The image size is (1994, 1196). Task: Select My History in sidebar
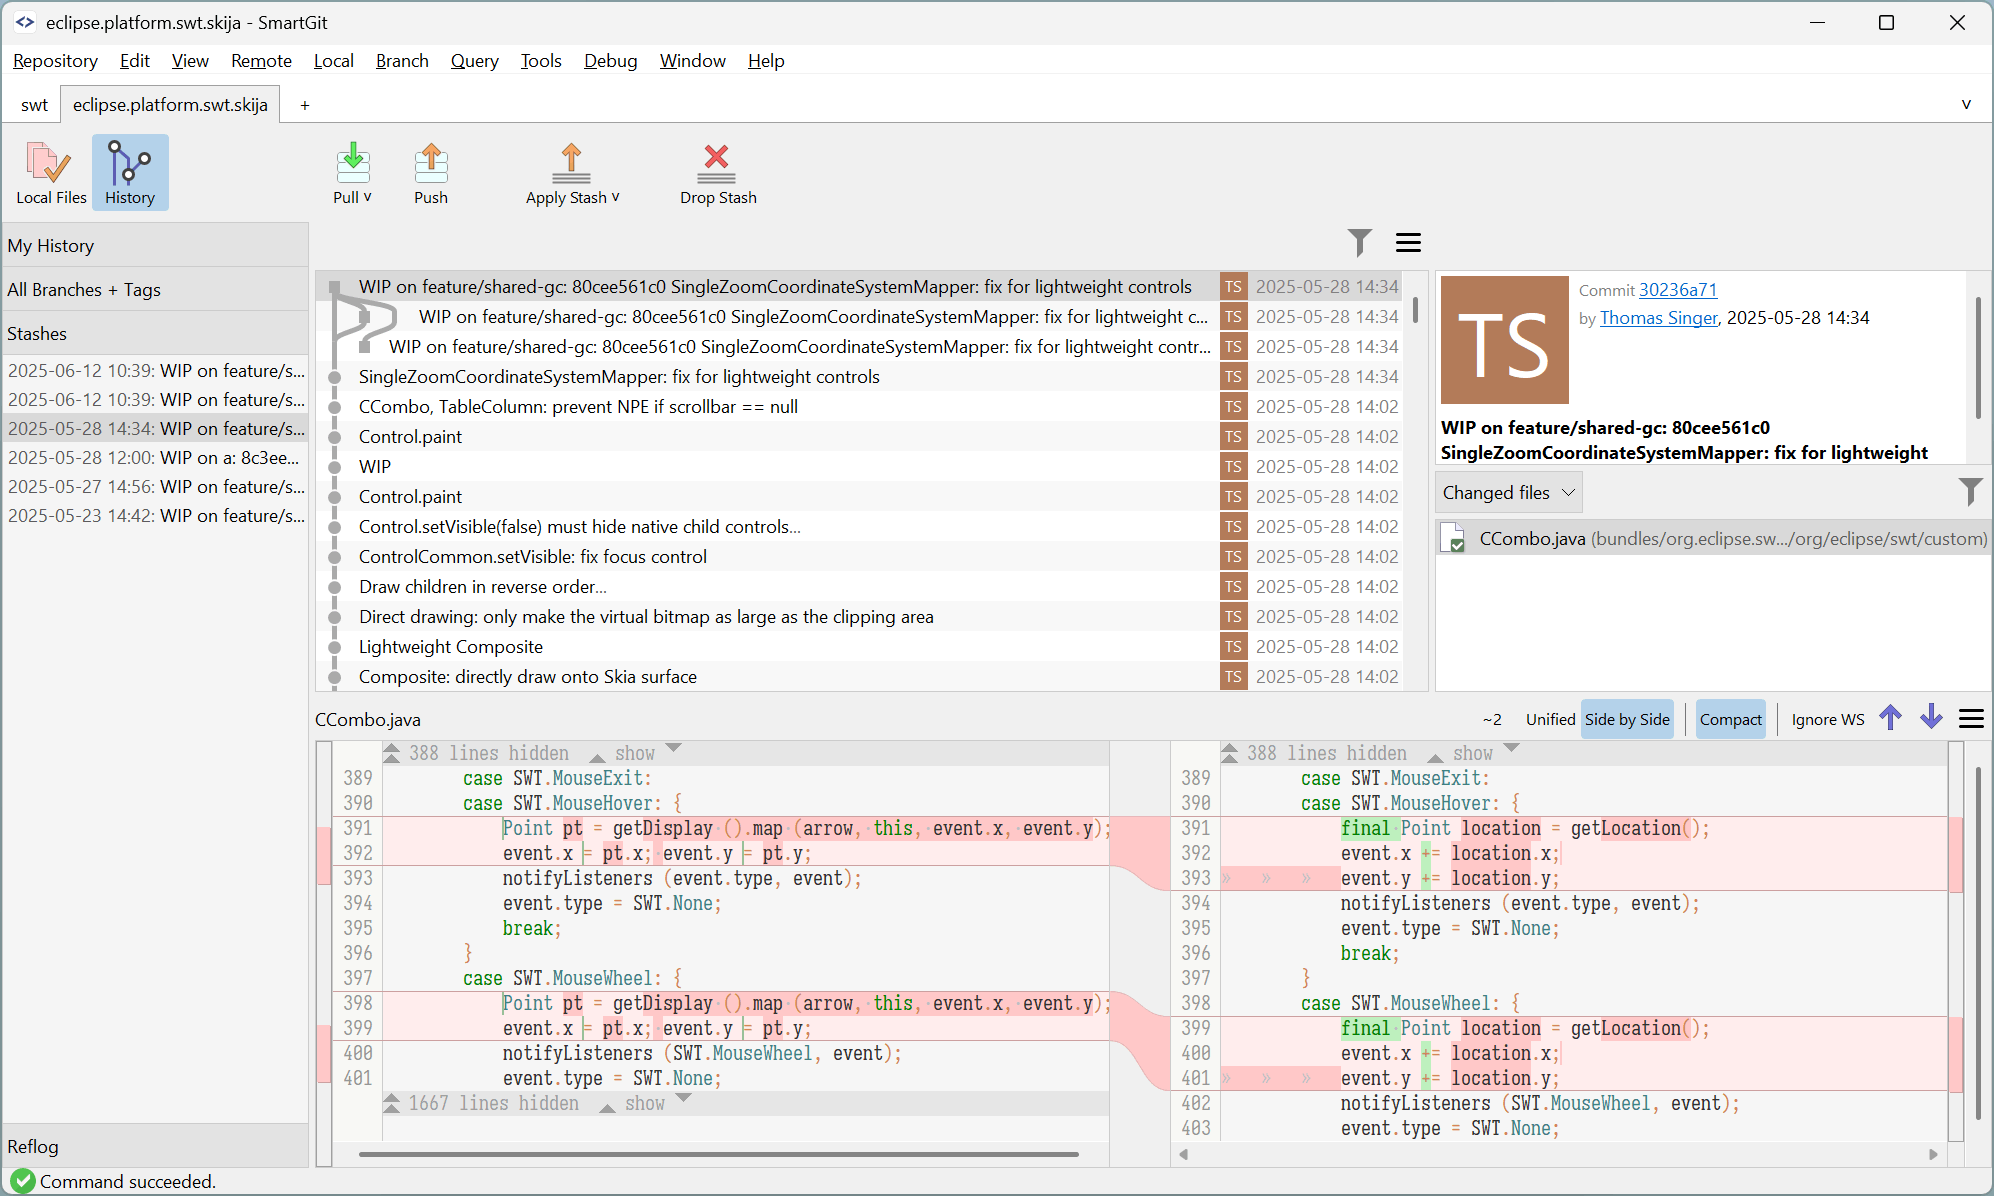click(155, 245)
